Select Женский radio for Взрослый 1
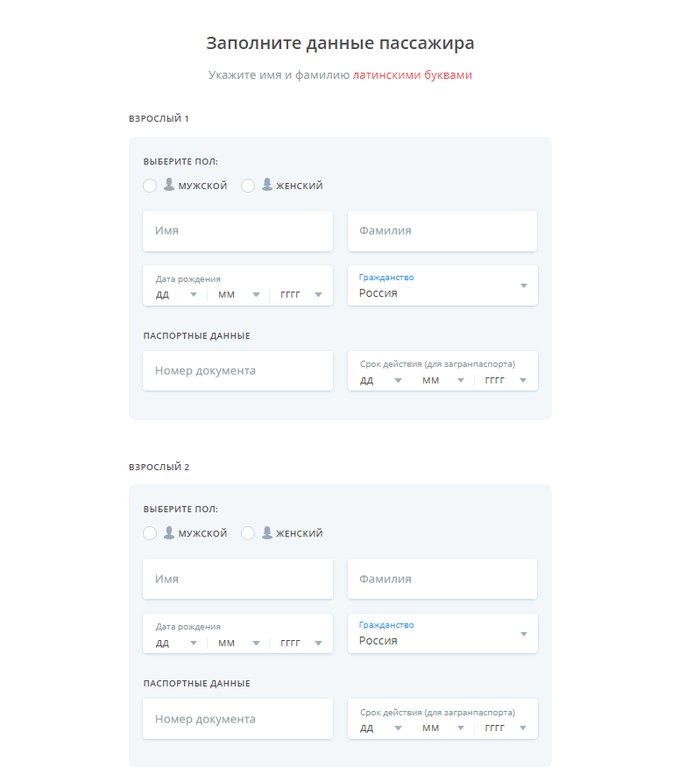This screenshot has height=767, width=700. click(248, 185)
